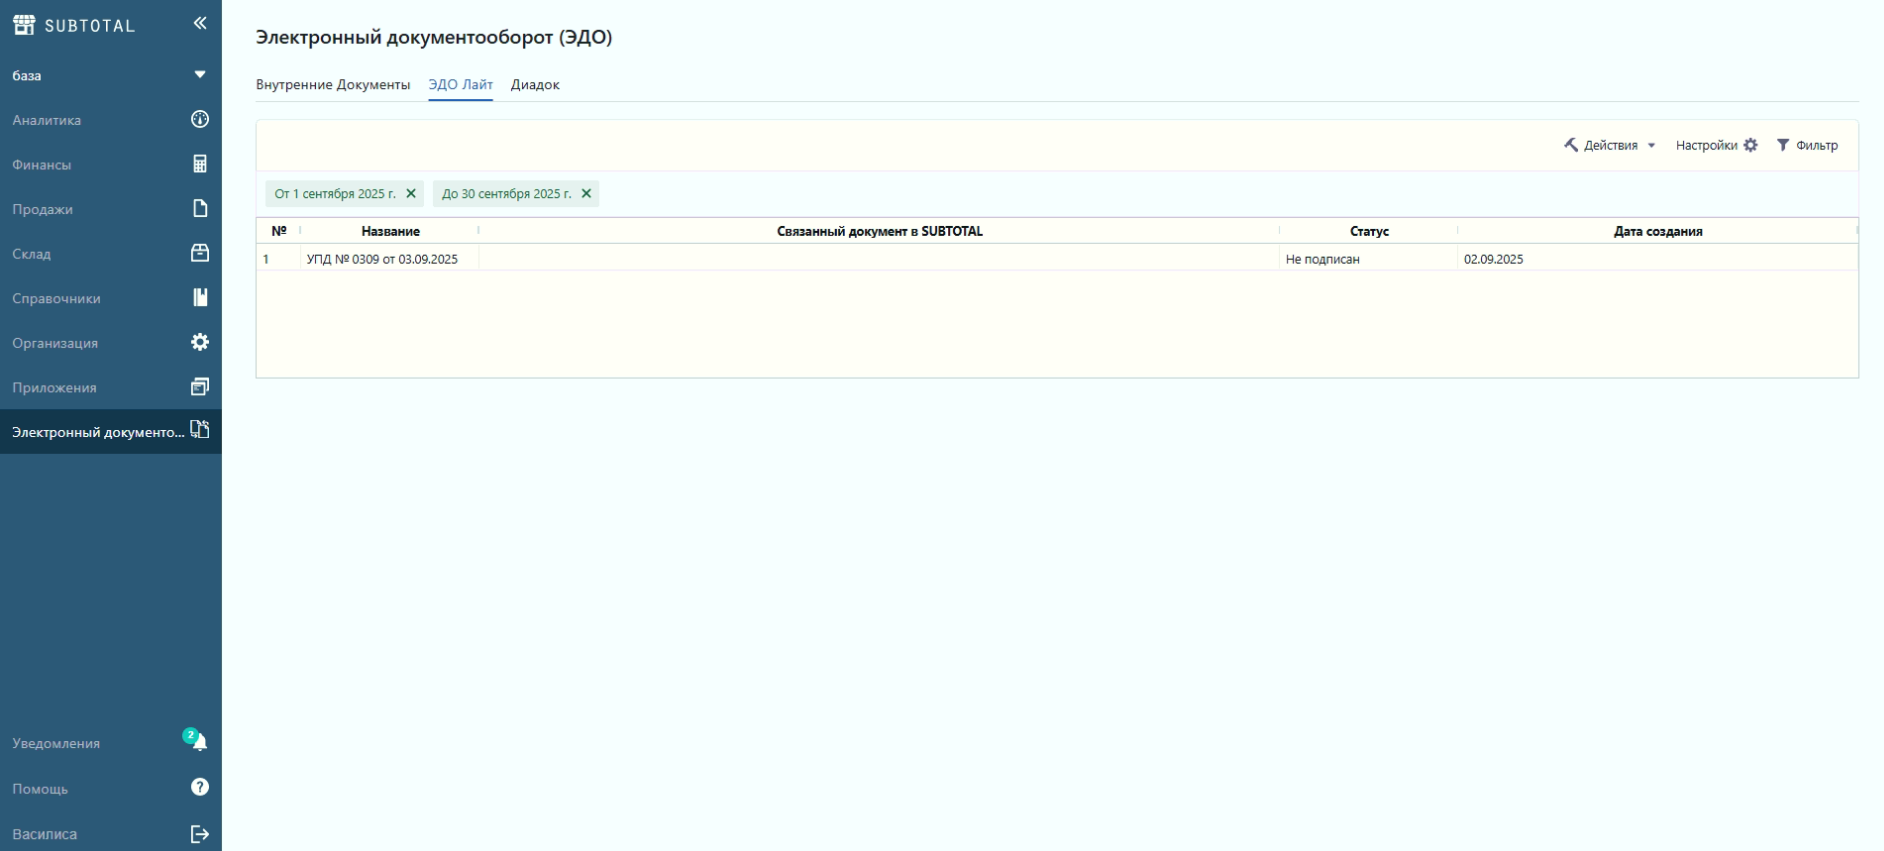Image resolution: width=1884 pixels, height=851 pixels.
Task: Log out using the exit icon near Василиса
Action: [x=200, y=833]
